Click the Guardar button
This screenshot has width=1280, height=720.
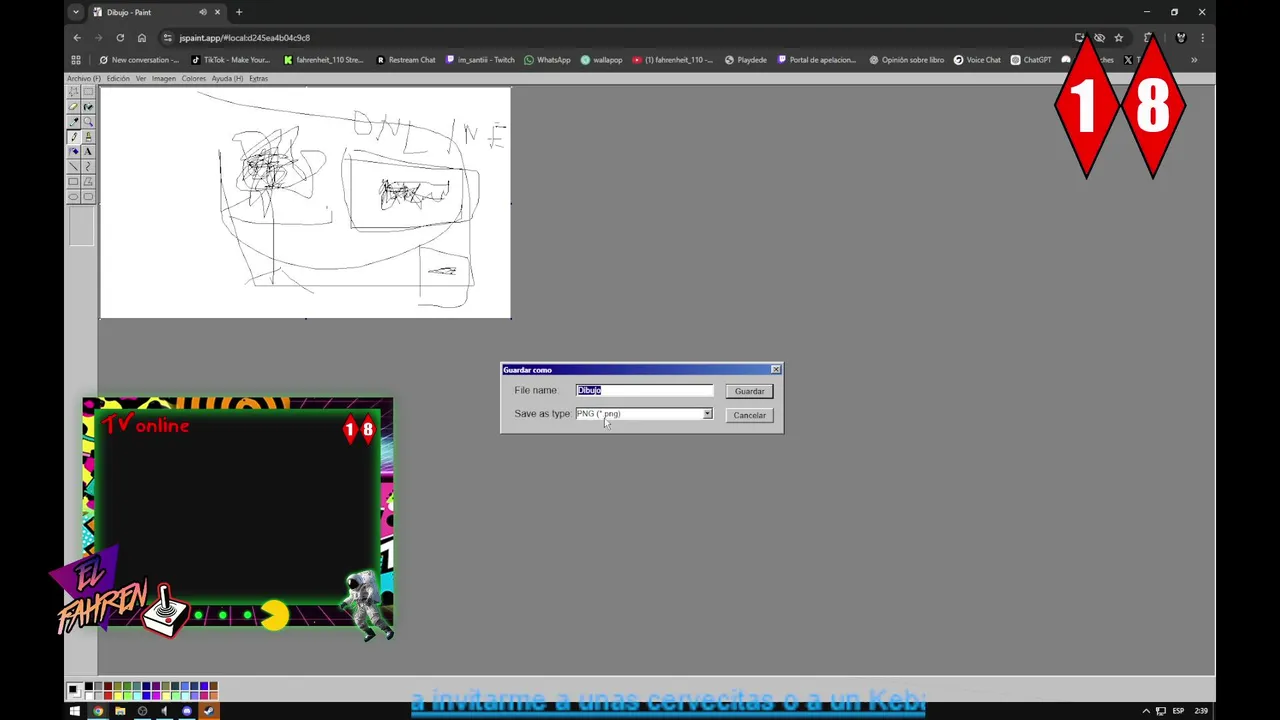[x=749, y=391]
